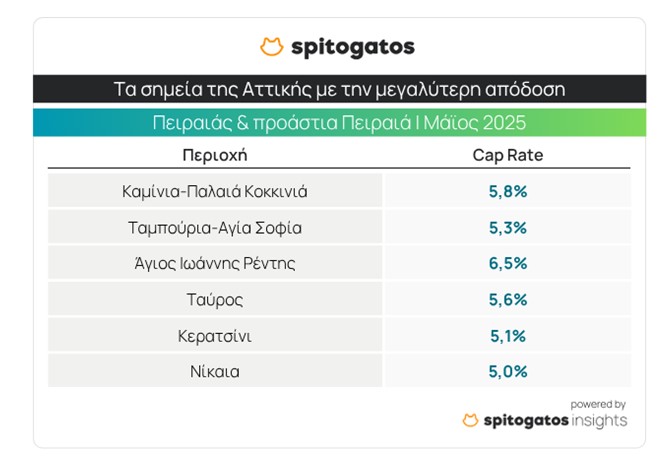Select the Ταμπούρια-Αγία Σοφία row
This screenshot has width=668, height=468.
tap(214, 227)
